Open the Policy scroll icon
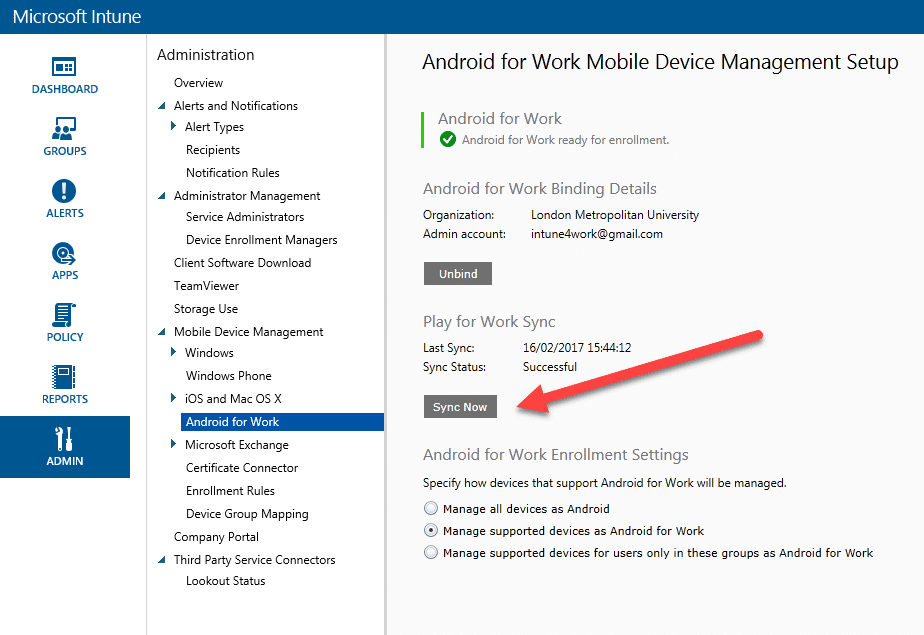The height and width of the screenshot is (635, 924). (64, 315)
